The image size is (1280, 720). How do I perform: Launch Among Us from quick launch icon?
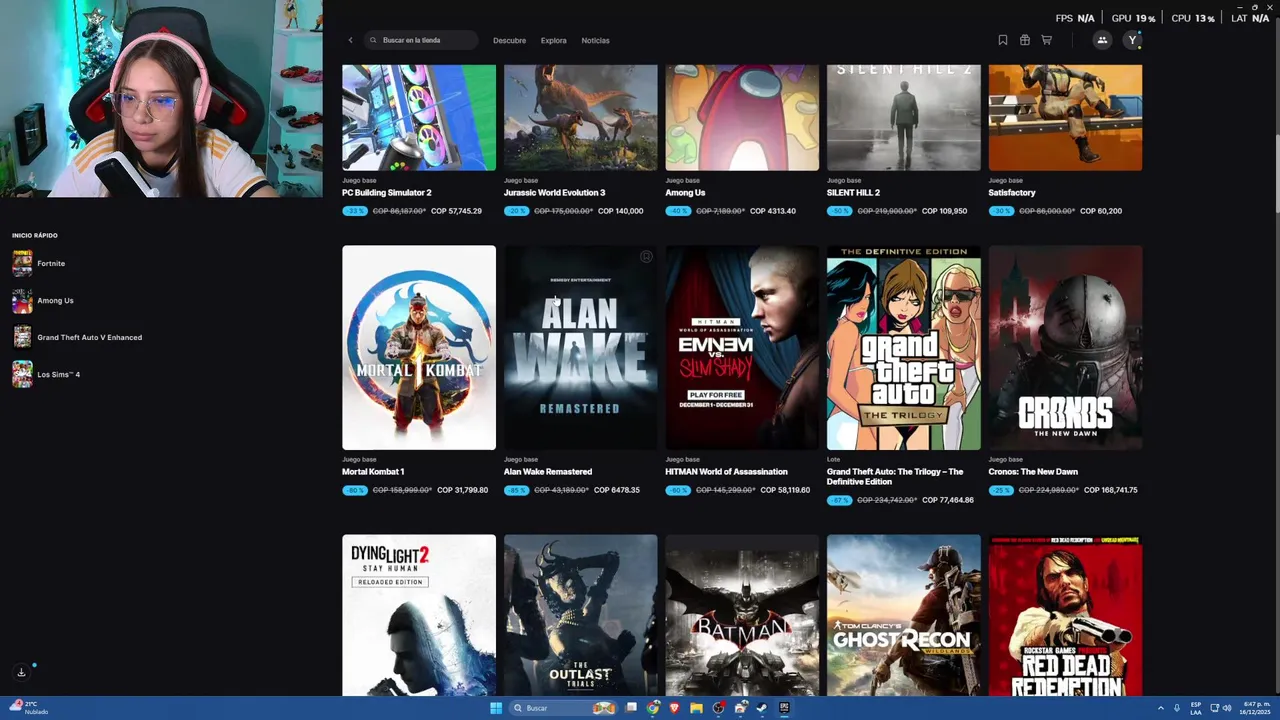tap(22, 300)
